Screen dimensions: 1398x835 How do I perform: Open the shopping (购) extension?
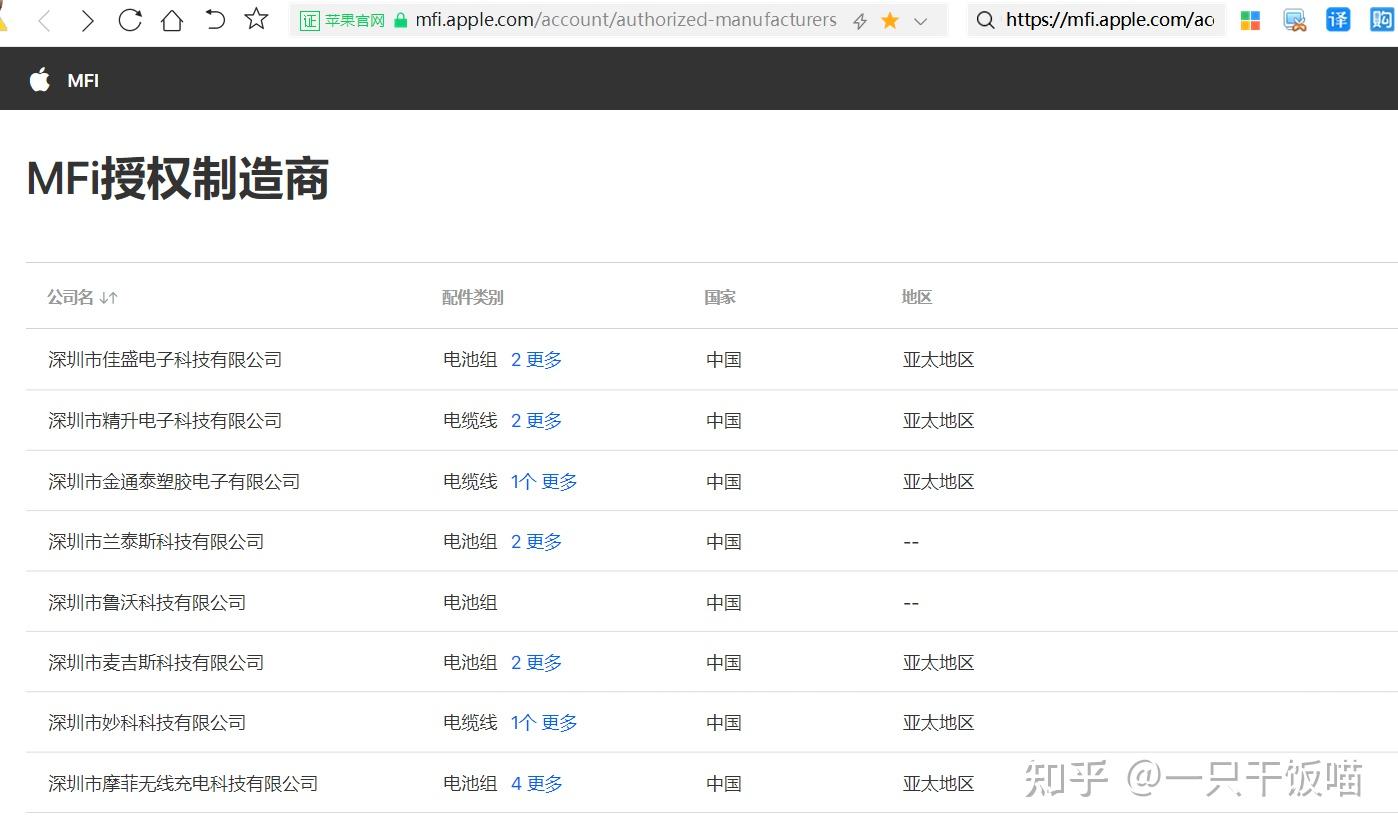(1381, 19)
